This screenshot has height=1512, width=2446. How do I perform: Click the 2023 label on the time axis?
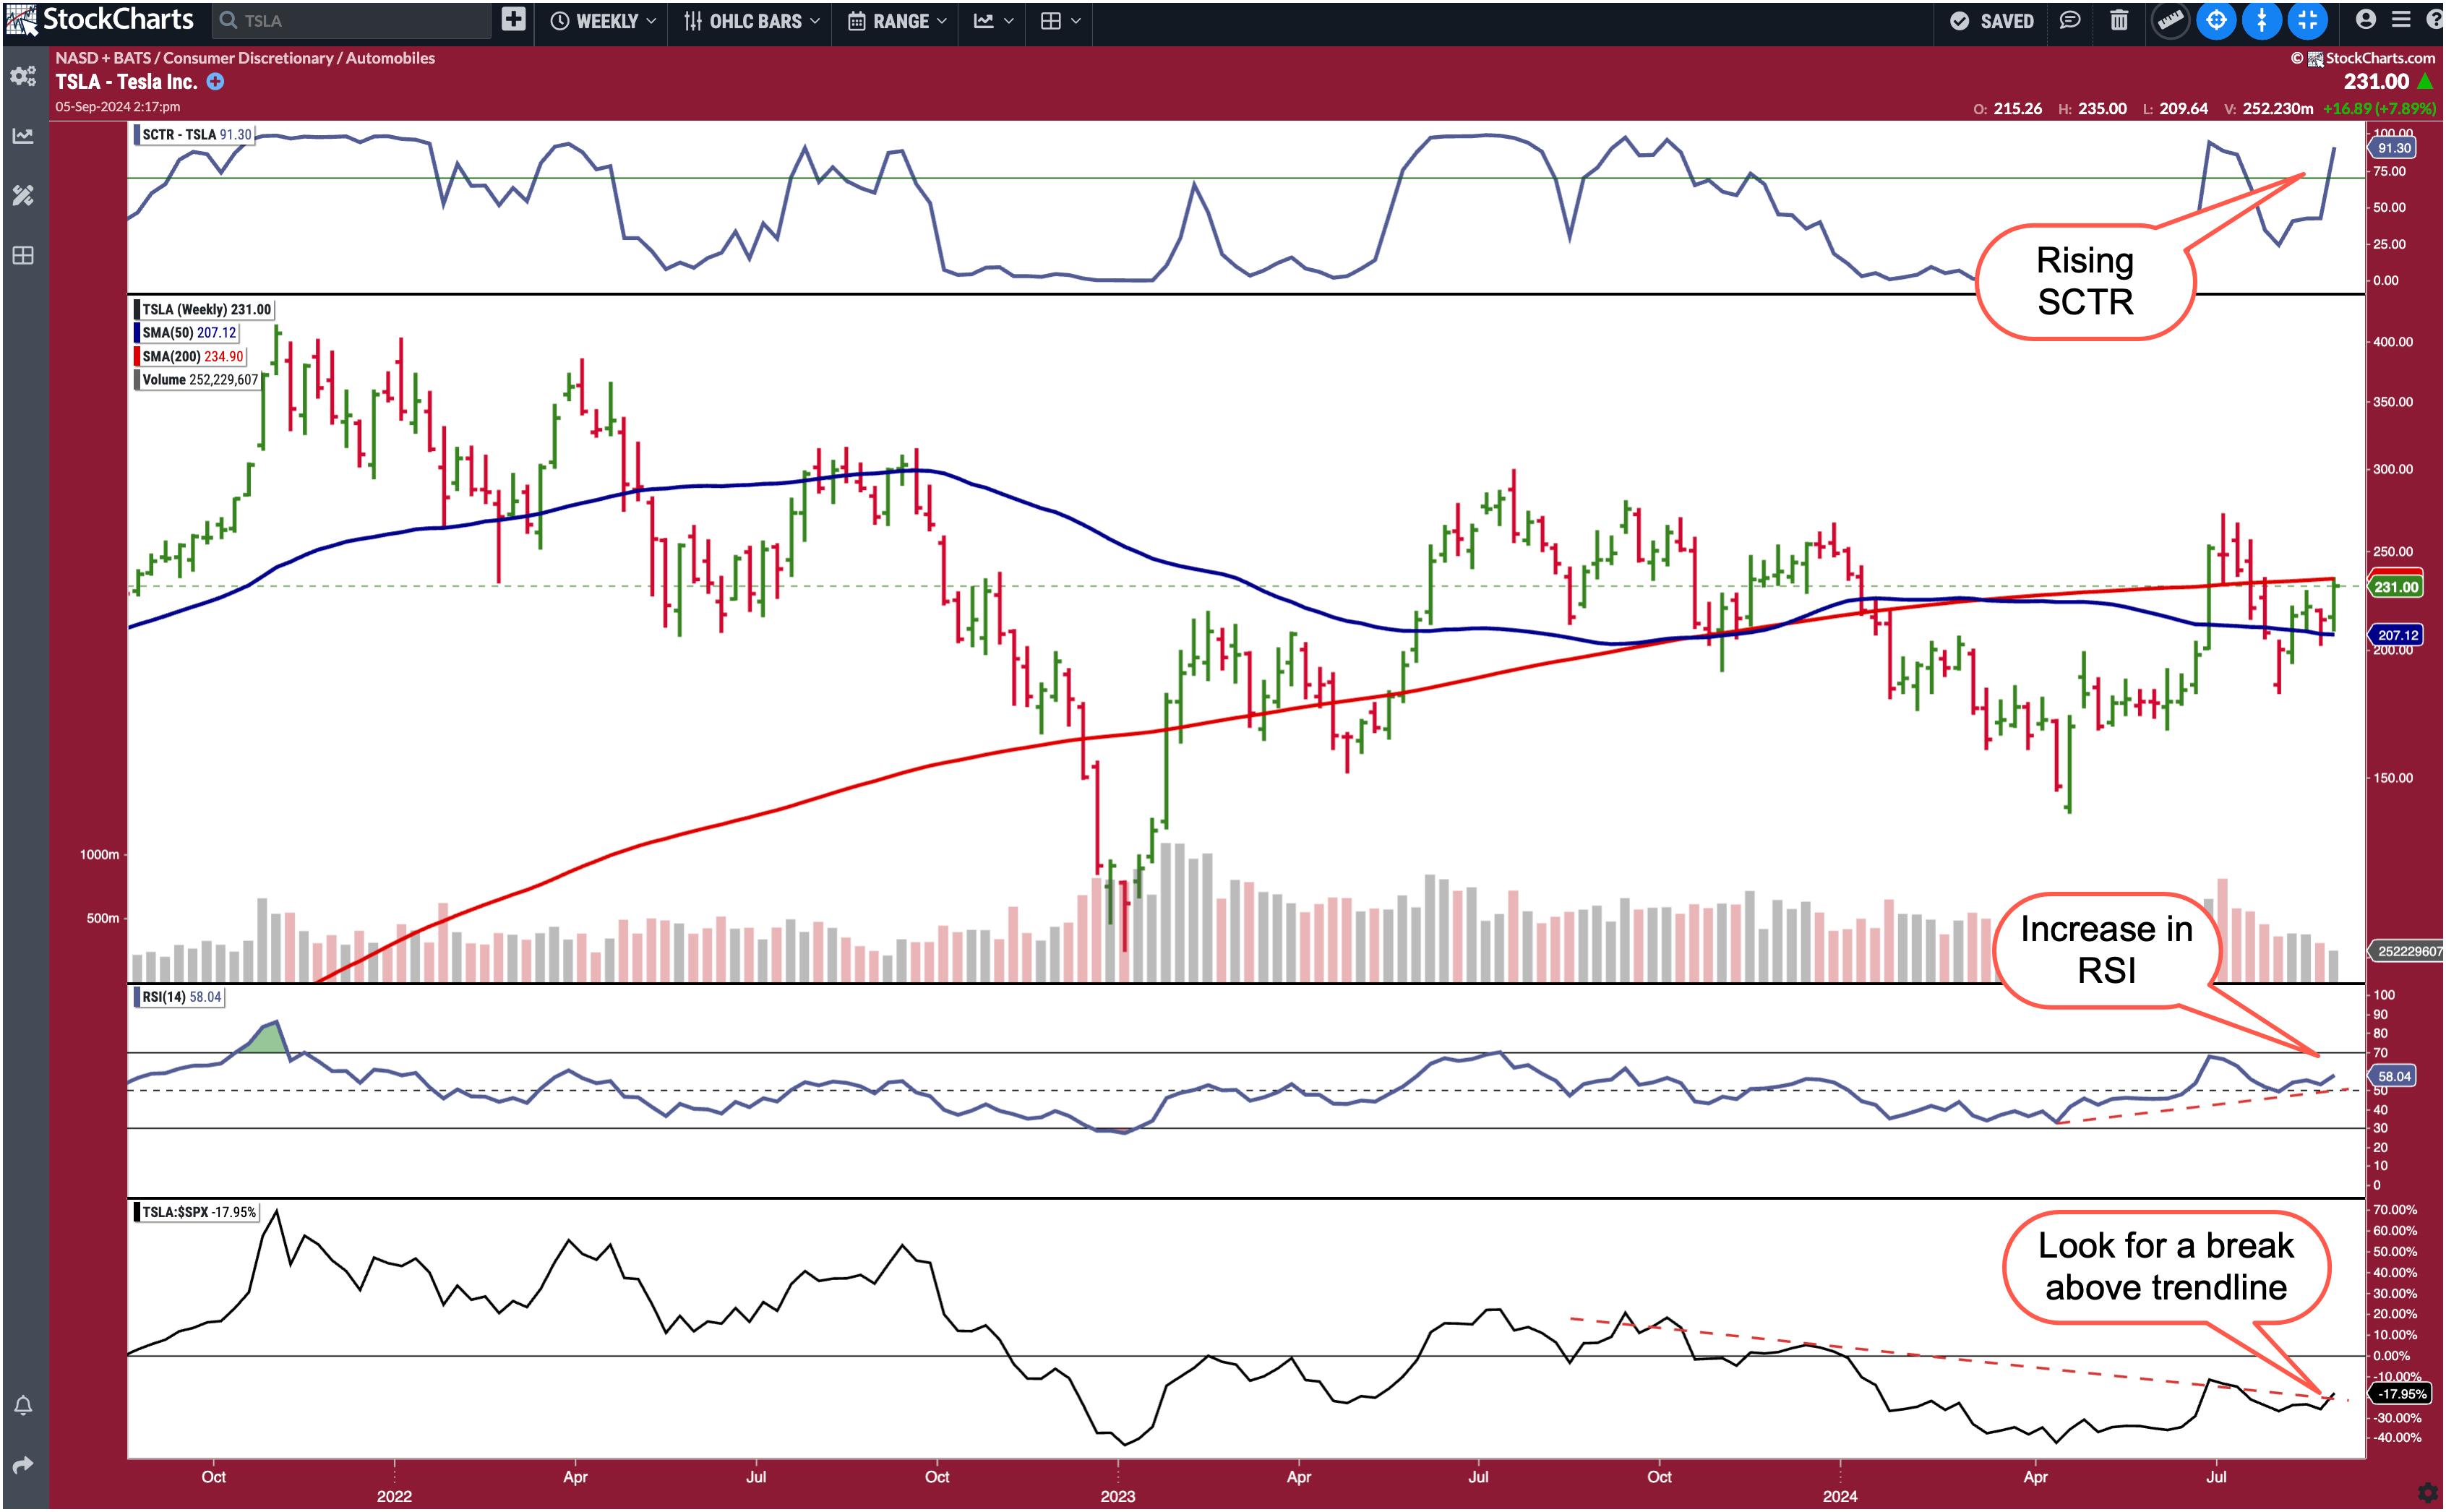1117,1496
